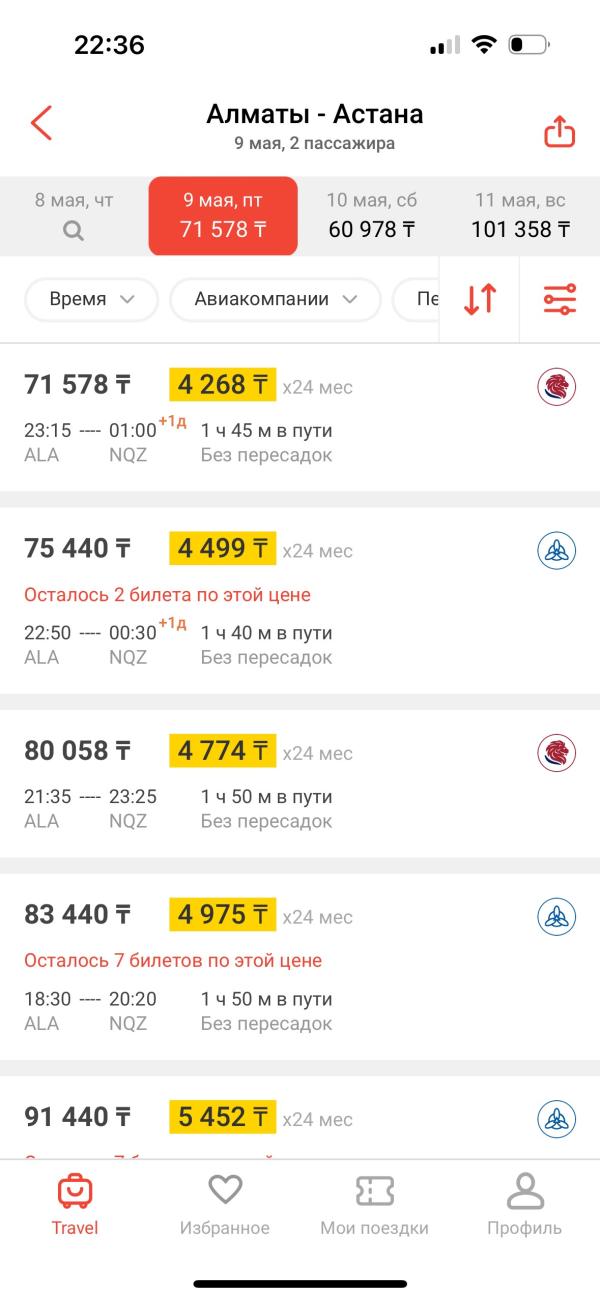Select the Travel tab in bottom bar

click(75, 1203)
